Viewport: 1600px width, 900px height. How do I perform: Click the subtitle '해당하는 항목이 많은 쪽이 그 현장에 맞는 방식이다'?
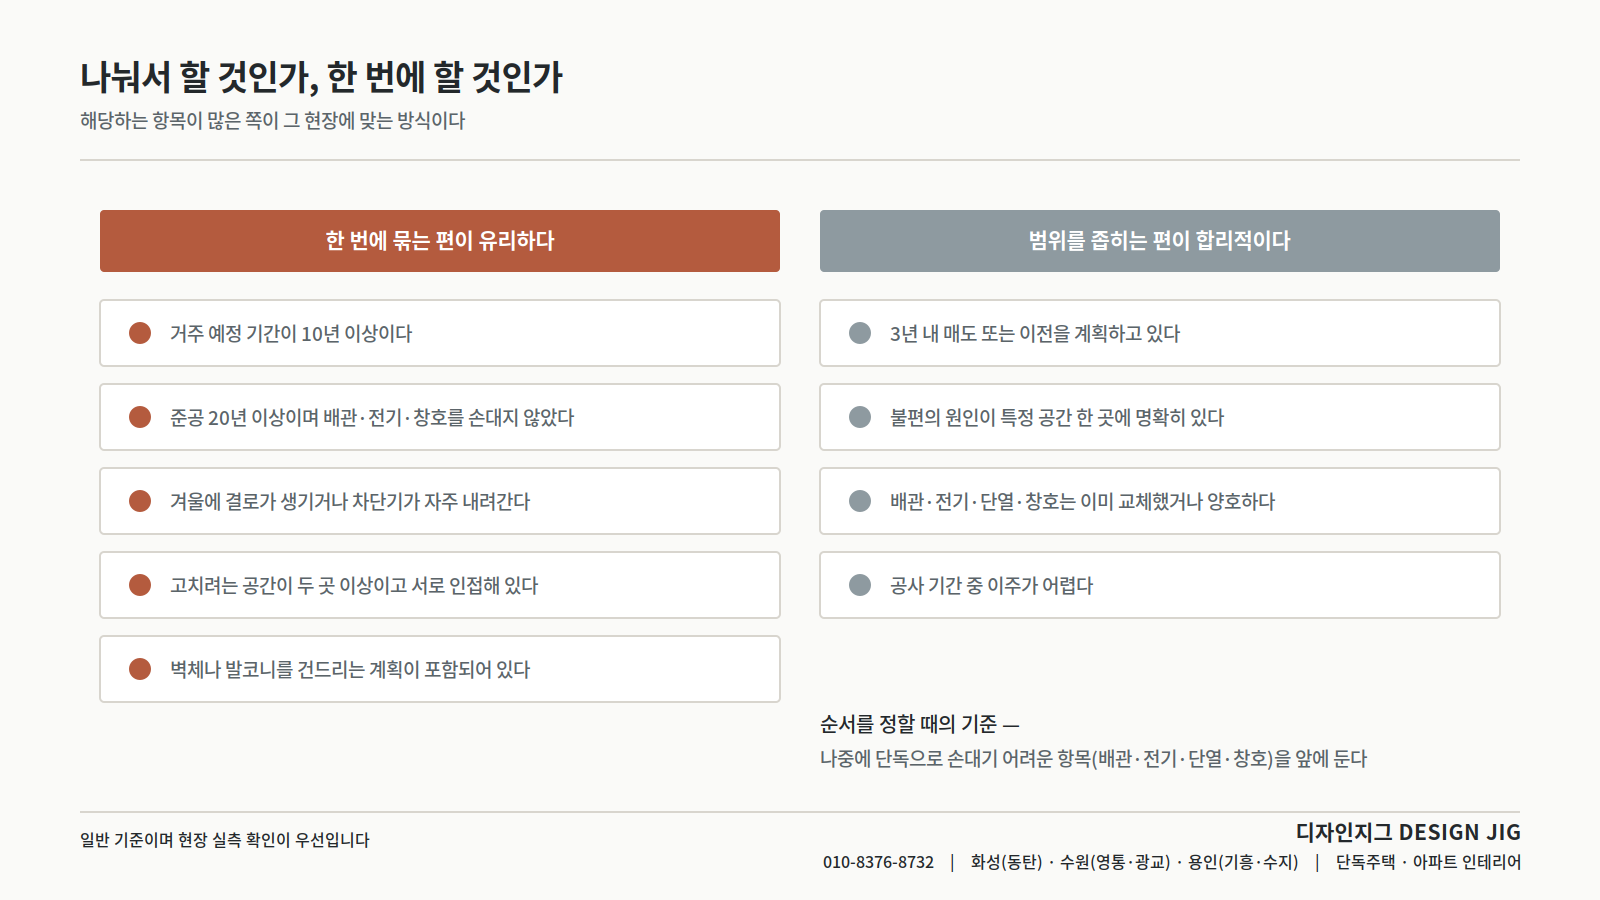click(x=273, y=121)
